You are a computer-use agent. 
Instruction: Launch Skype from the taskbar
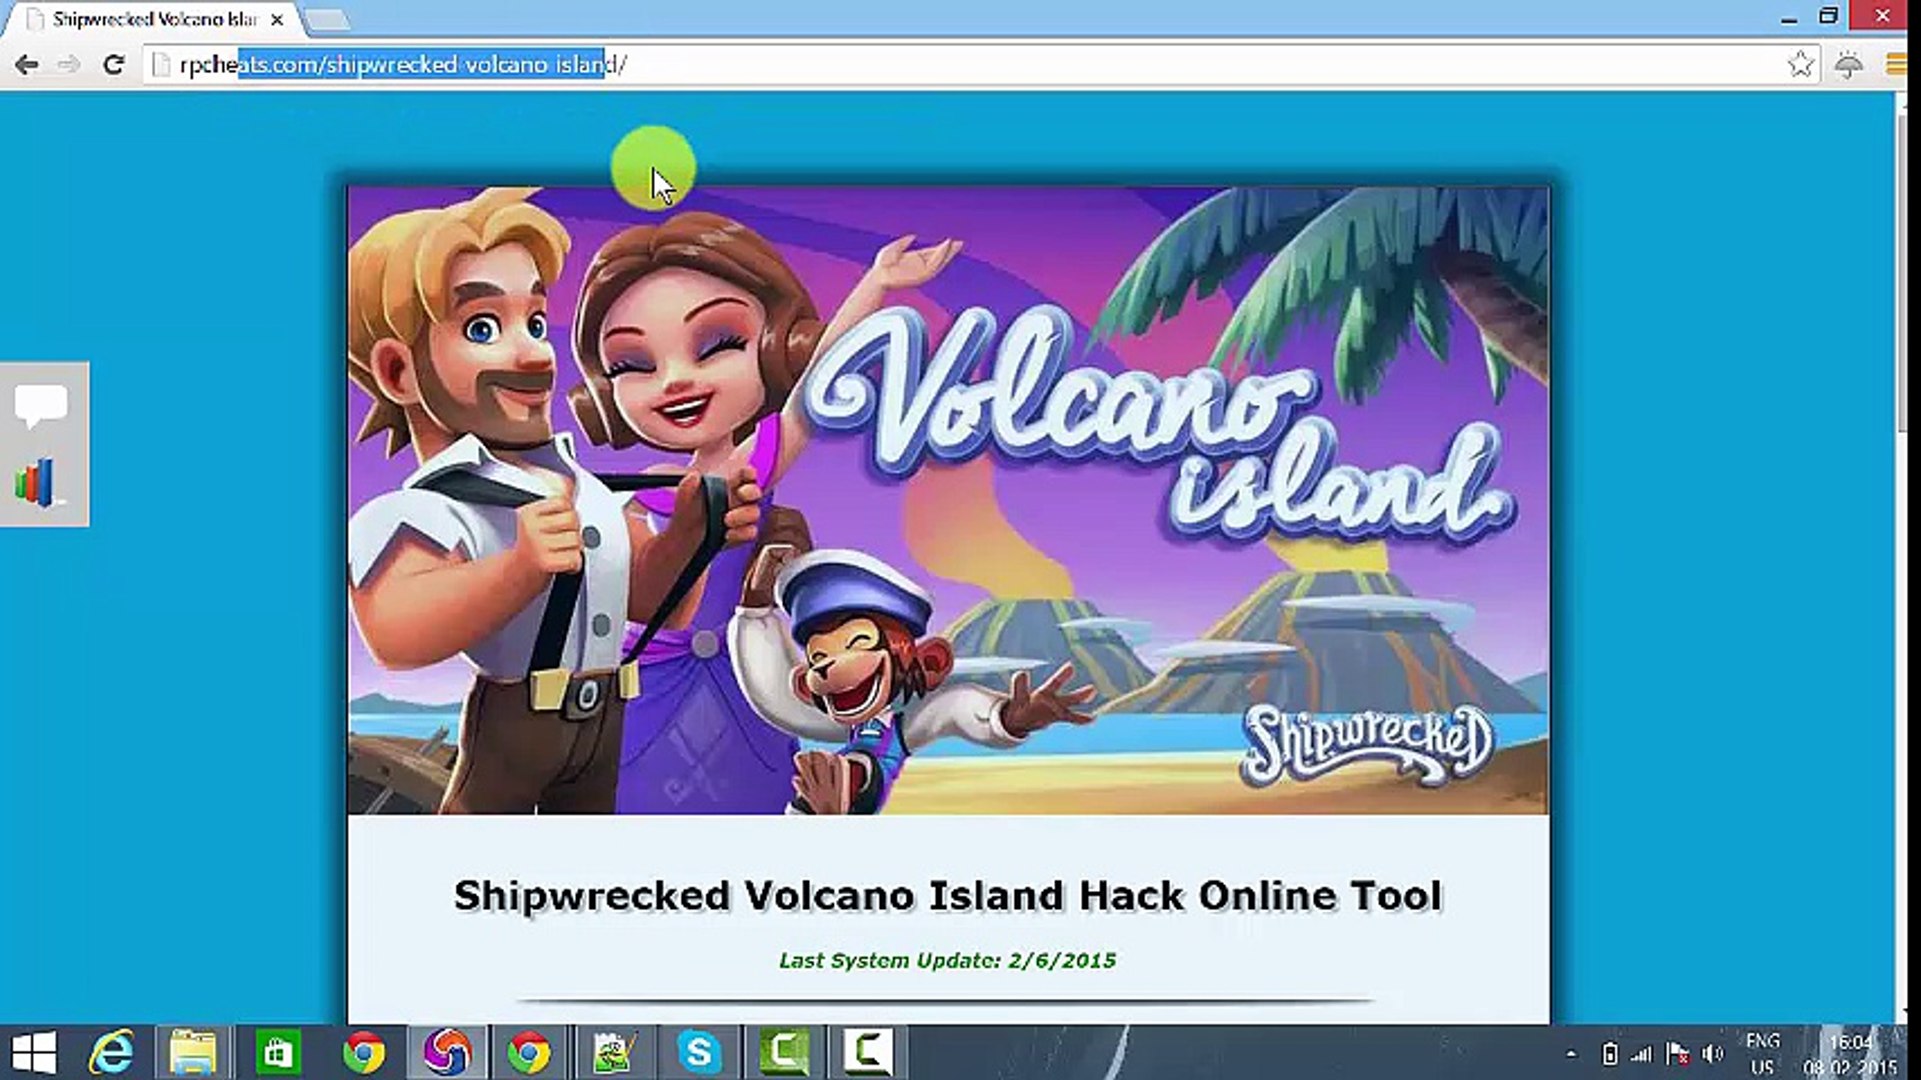tap(699, 1053)
